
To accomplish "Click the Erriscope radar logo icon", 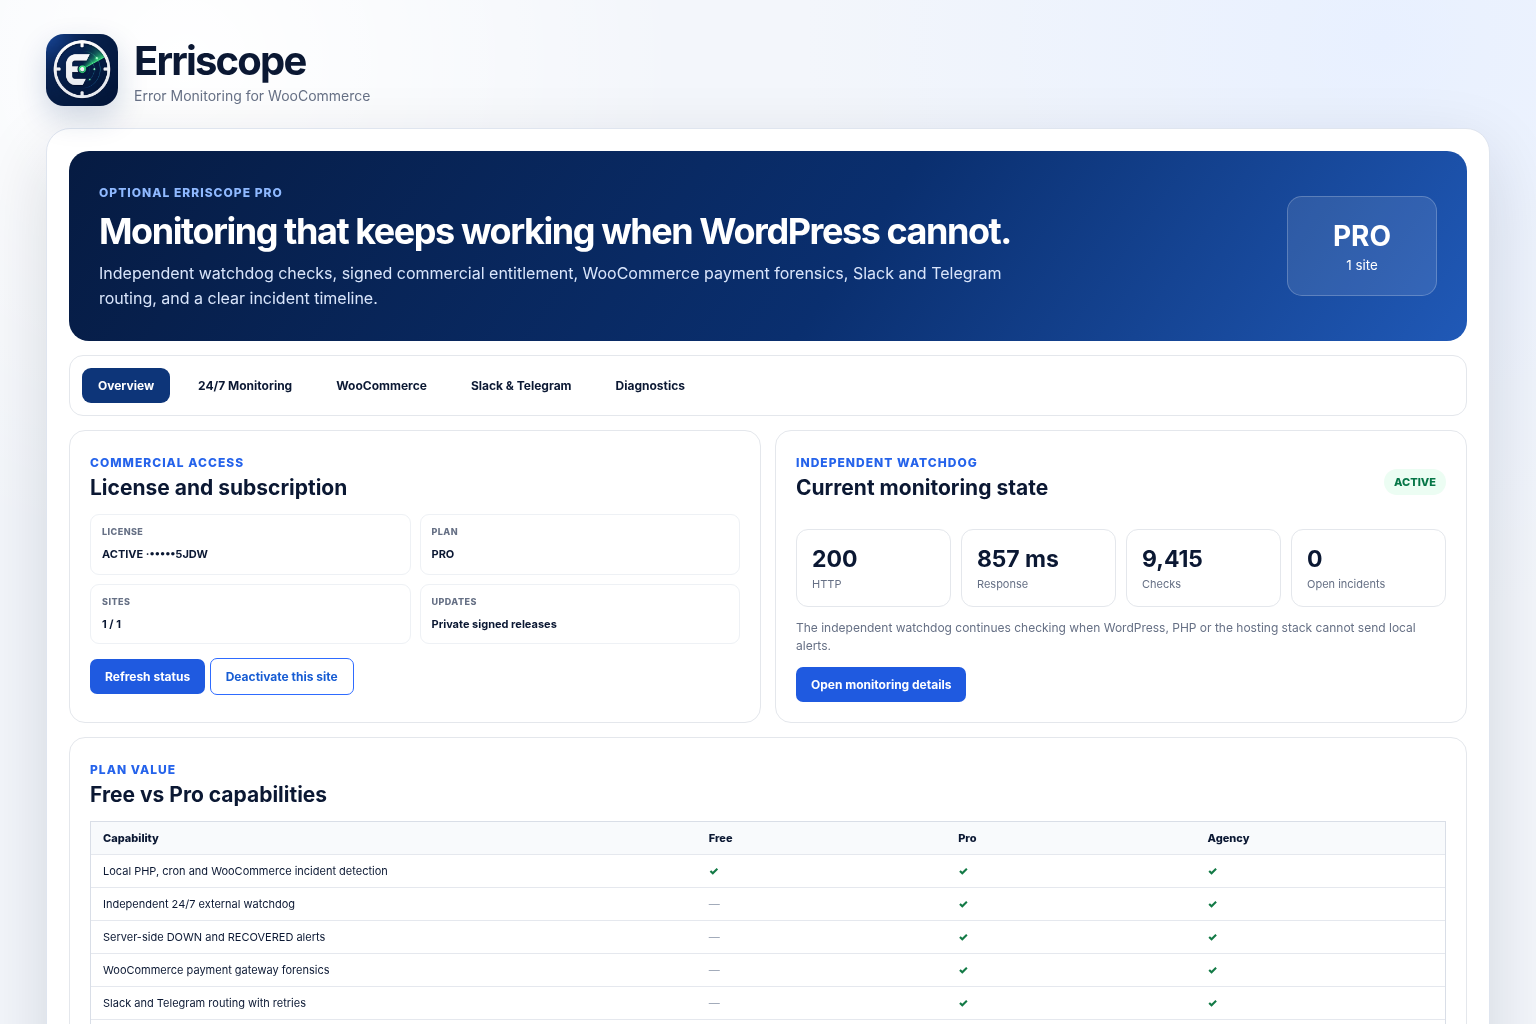I will 82,70.
